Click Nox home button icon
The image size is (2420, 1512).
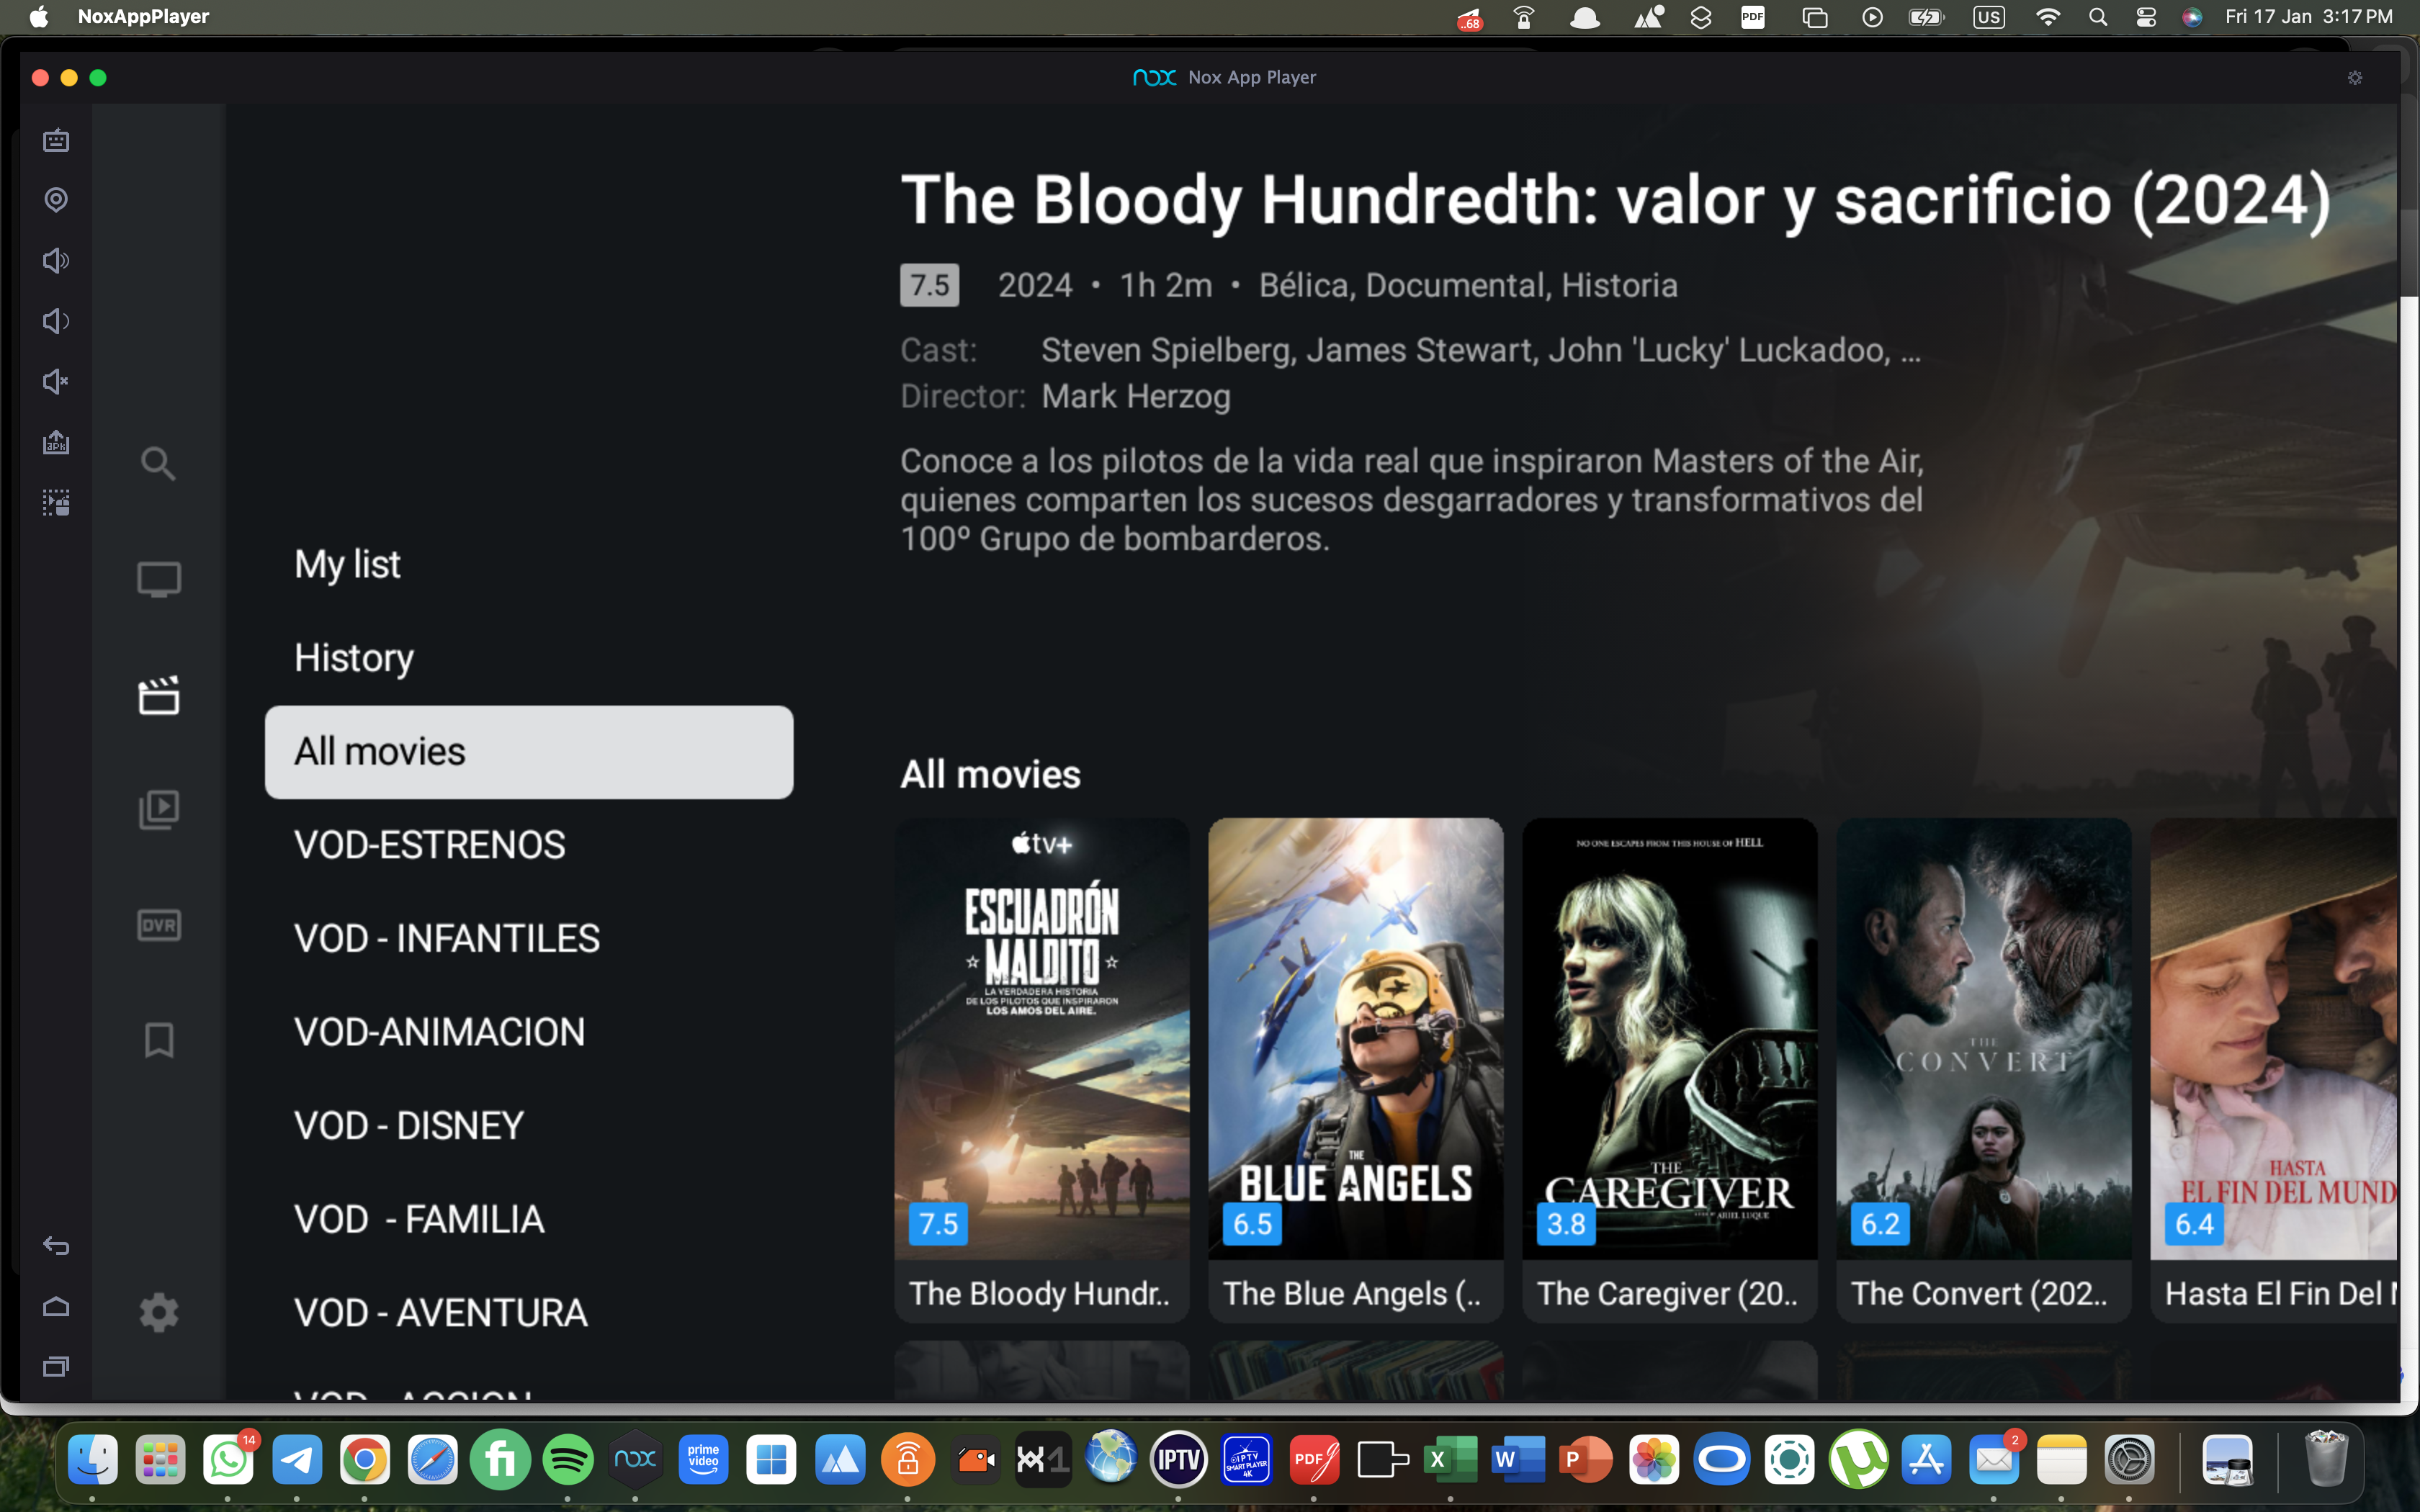click(56, 1306)
